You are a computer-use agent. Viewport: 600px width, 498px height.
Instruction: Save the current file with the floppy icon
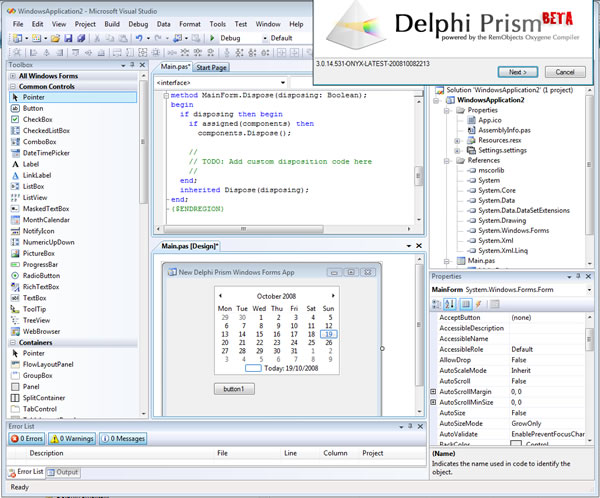68,38
